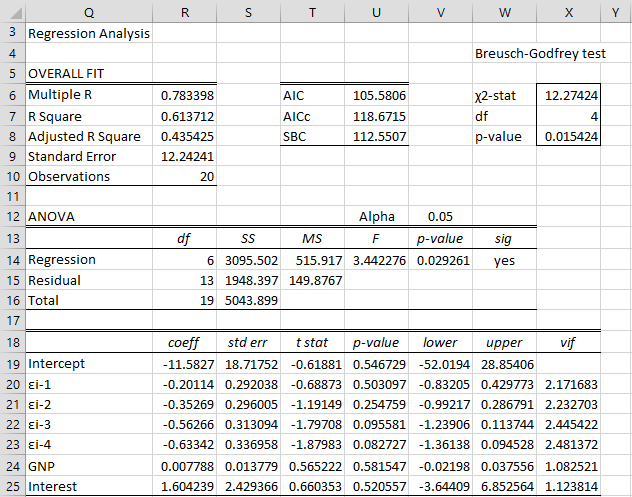Screen dimensions: 632x497
Task: Select Breusch-Godfrey df value 4
Action: pyautogui.click(x=569, y=116)
